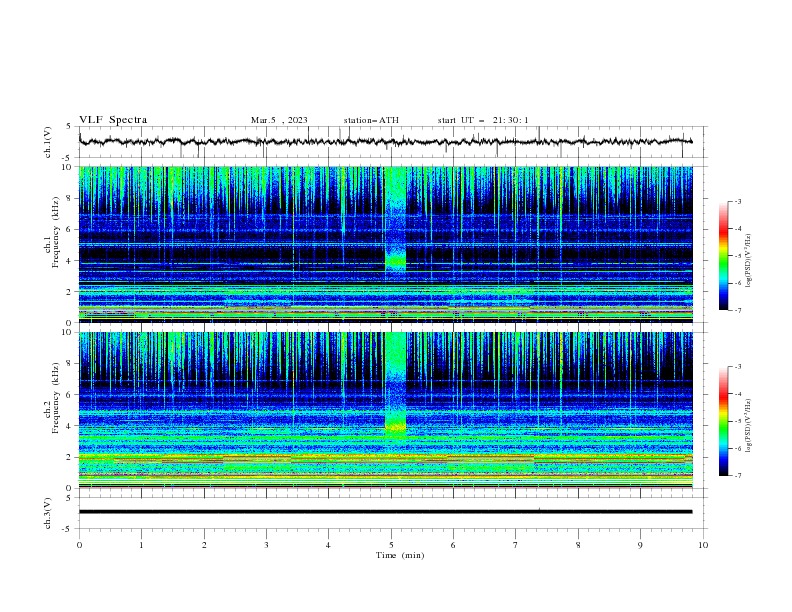Click the lower PSD color bar
Viewport: 792px width, 612px height.
[x=723, y=421]
